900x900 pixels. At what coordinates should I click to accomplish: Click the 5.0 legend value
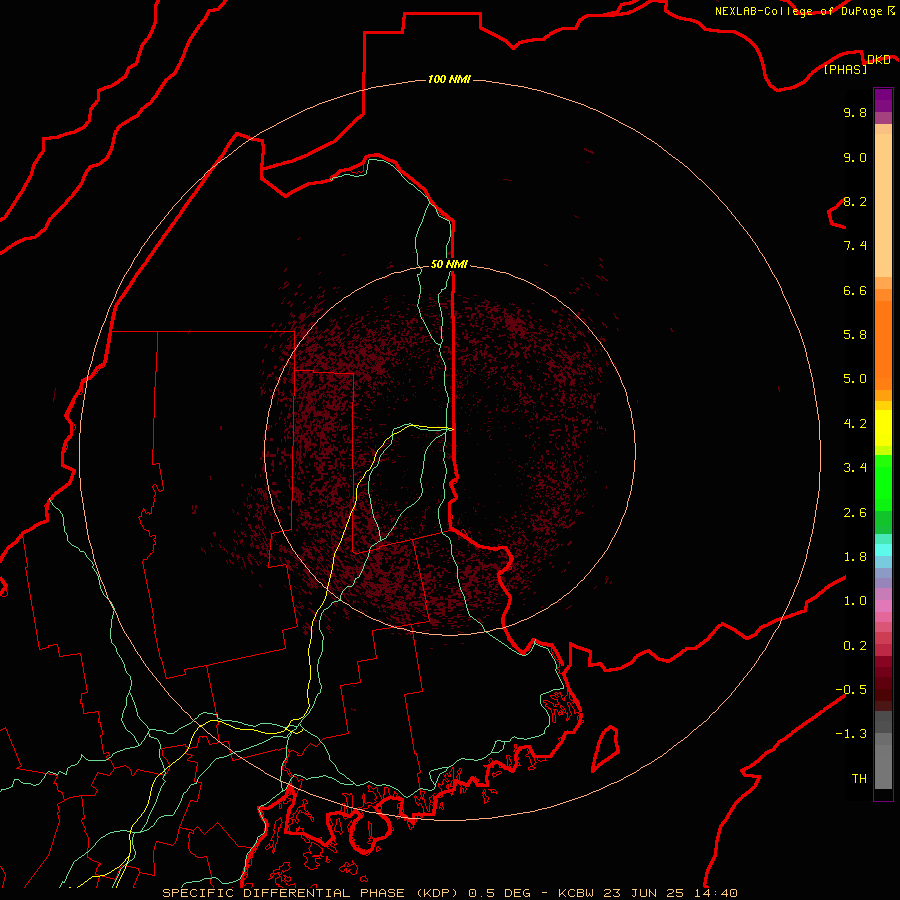point(855,379)
